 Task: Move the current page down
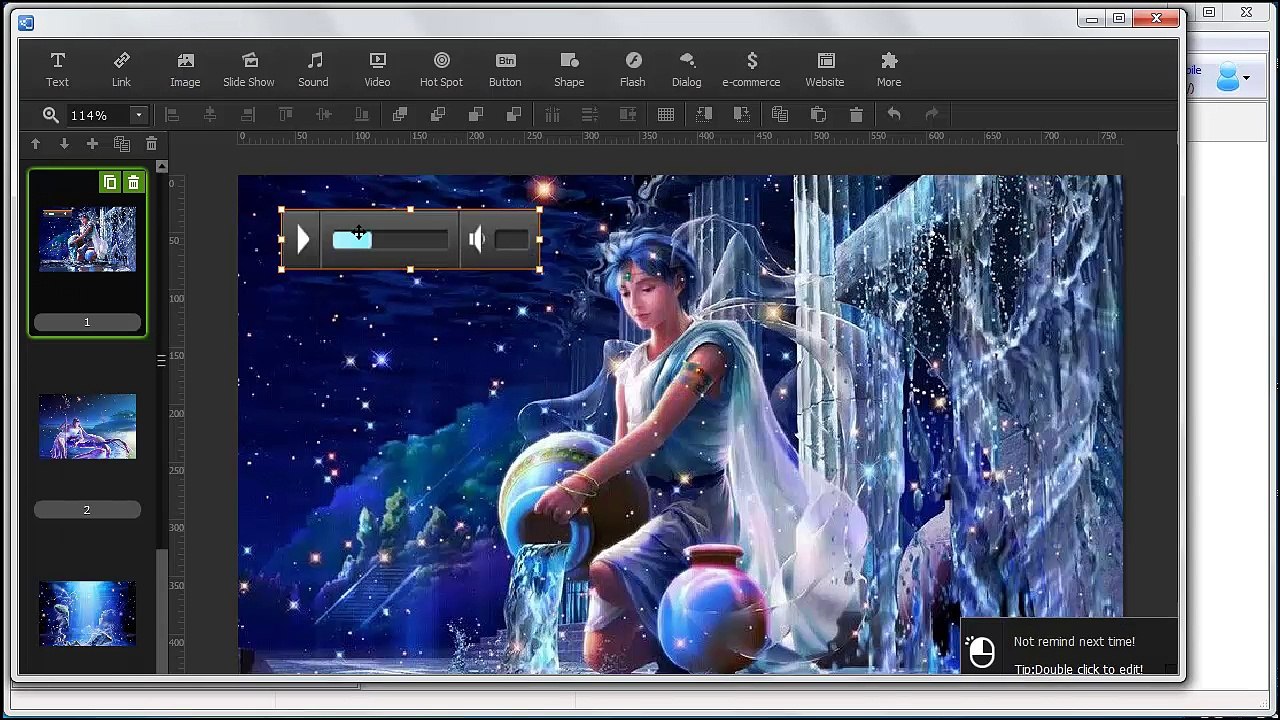[x=64, y=145]
